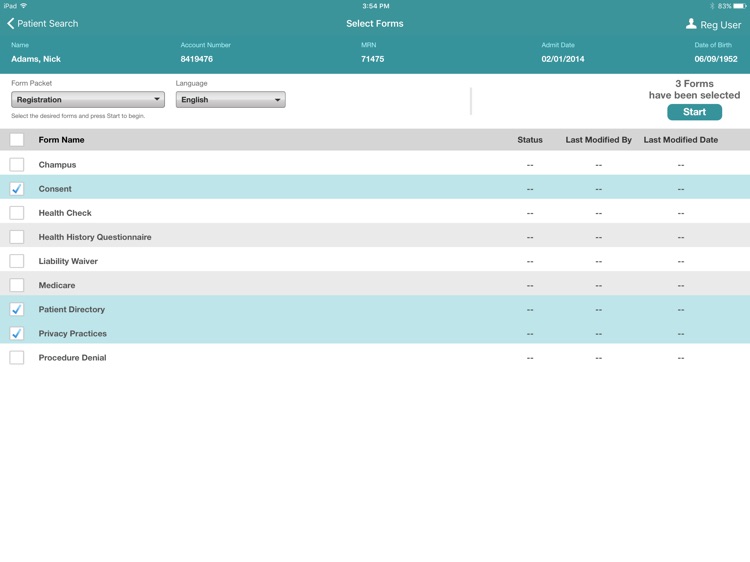This screenshot has height=562, width=750.
Task: Sort by Status column header
Action: [x=530, y=140]
